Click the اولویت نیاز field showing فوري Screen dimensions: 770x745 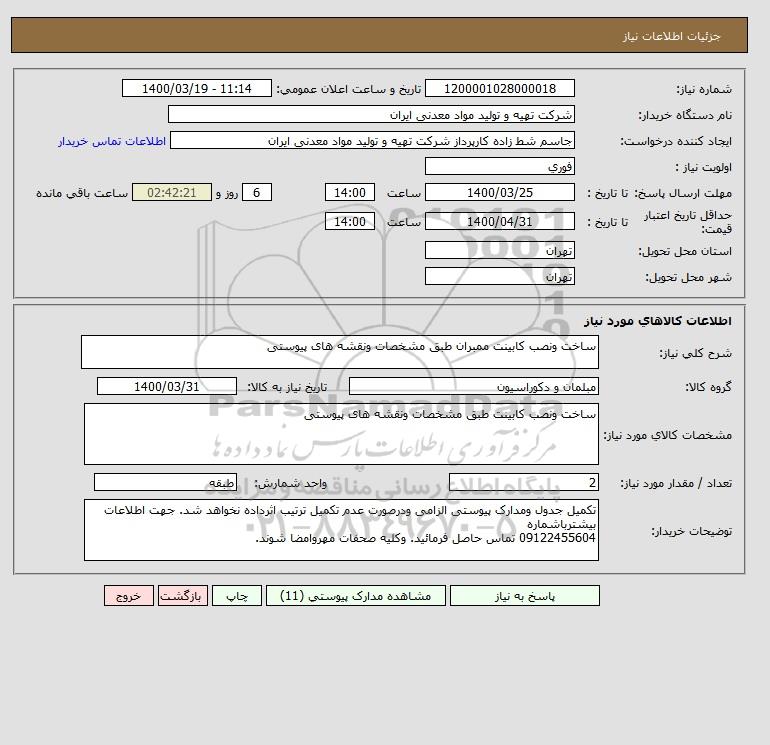click(x=499, y=166)
